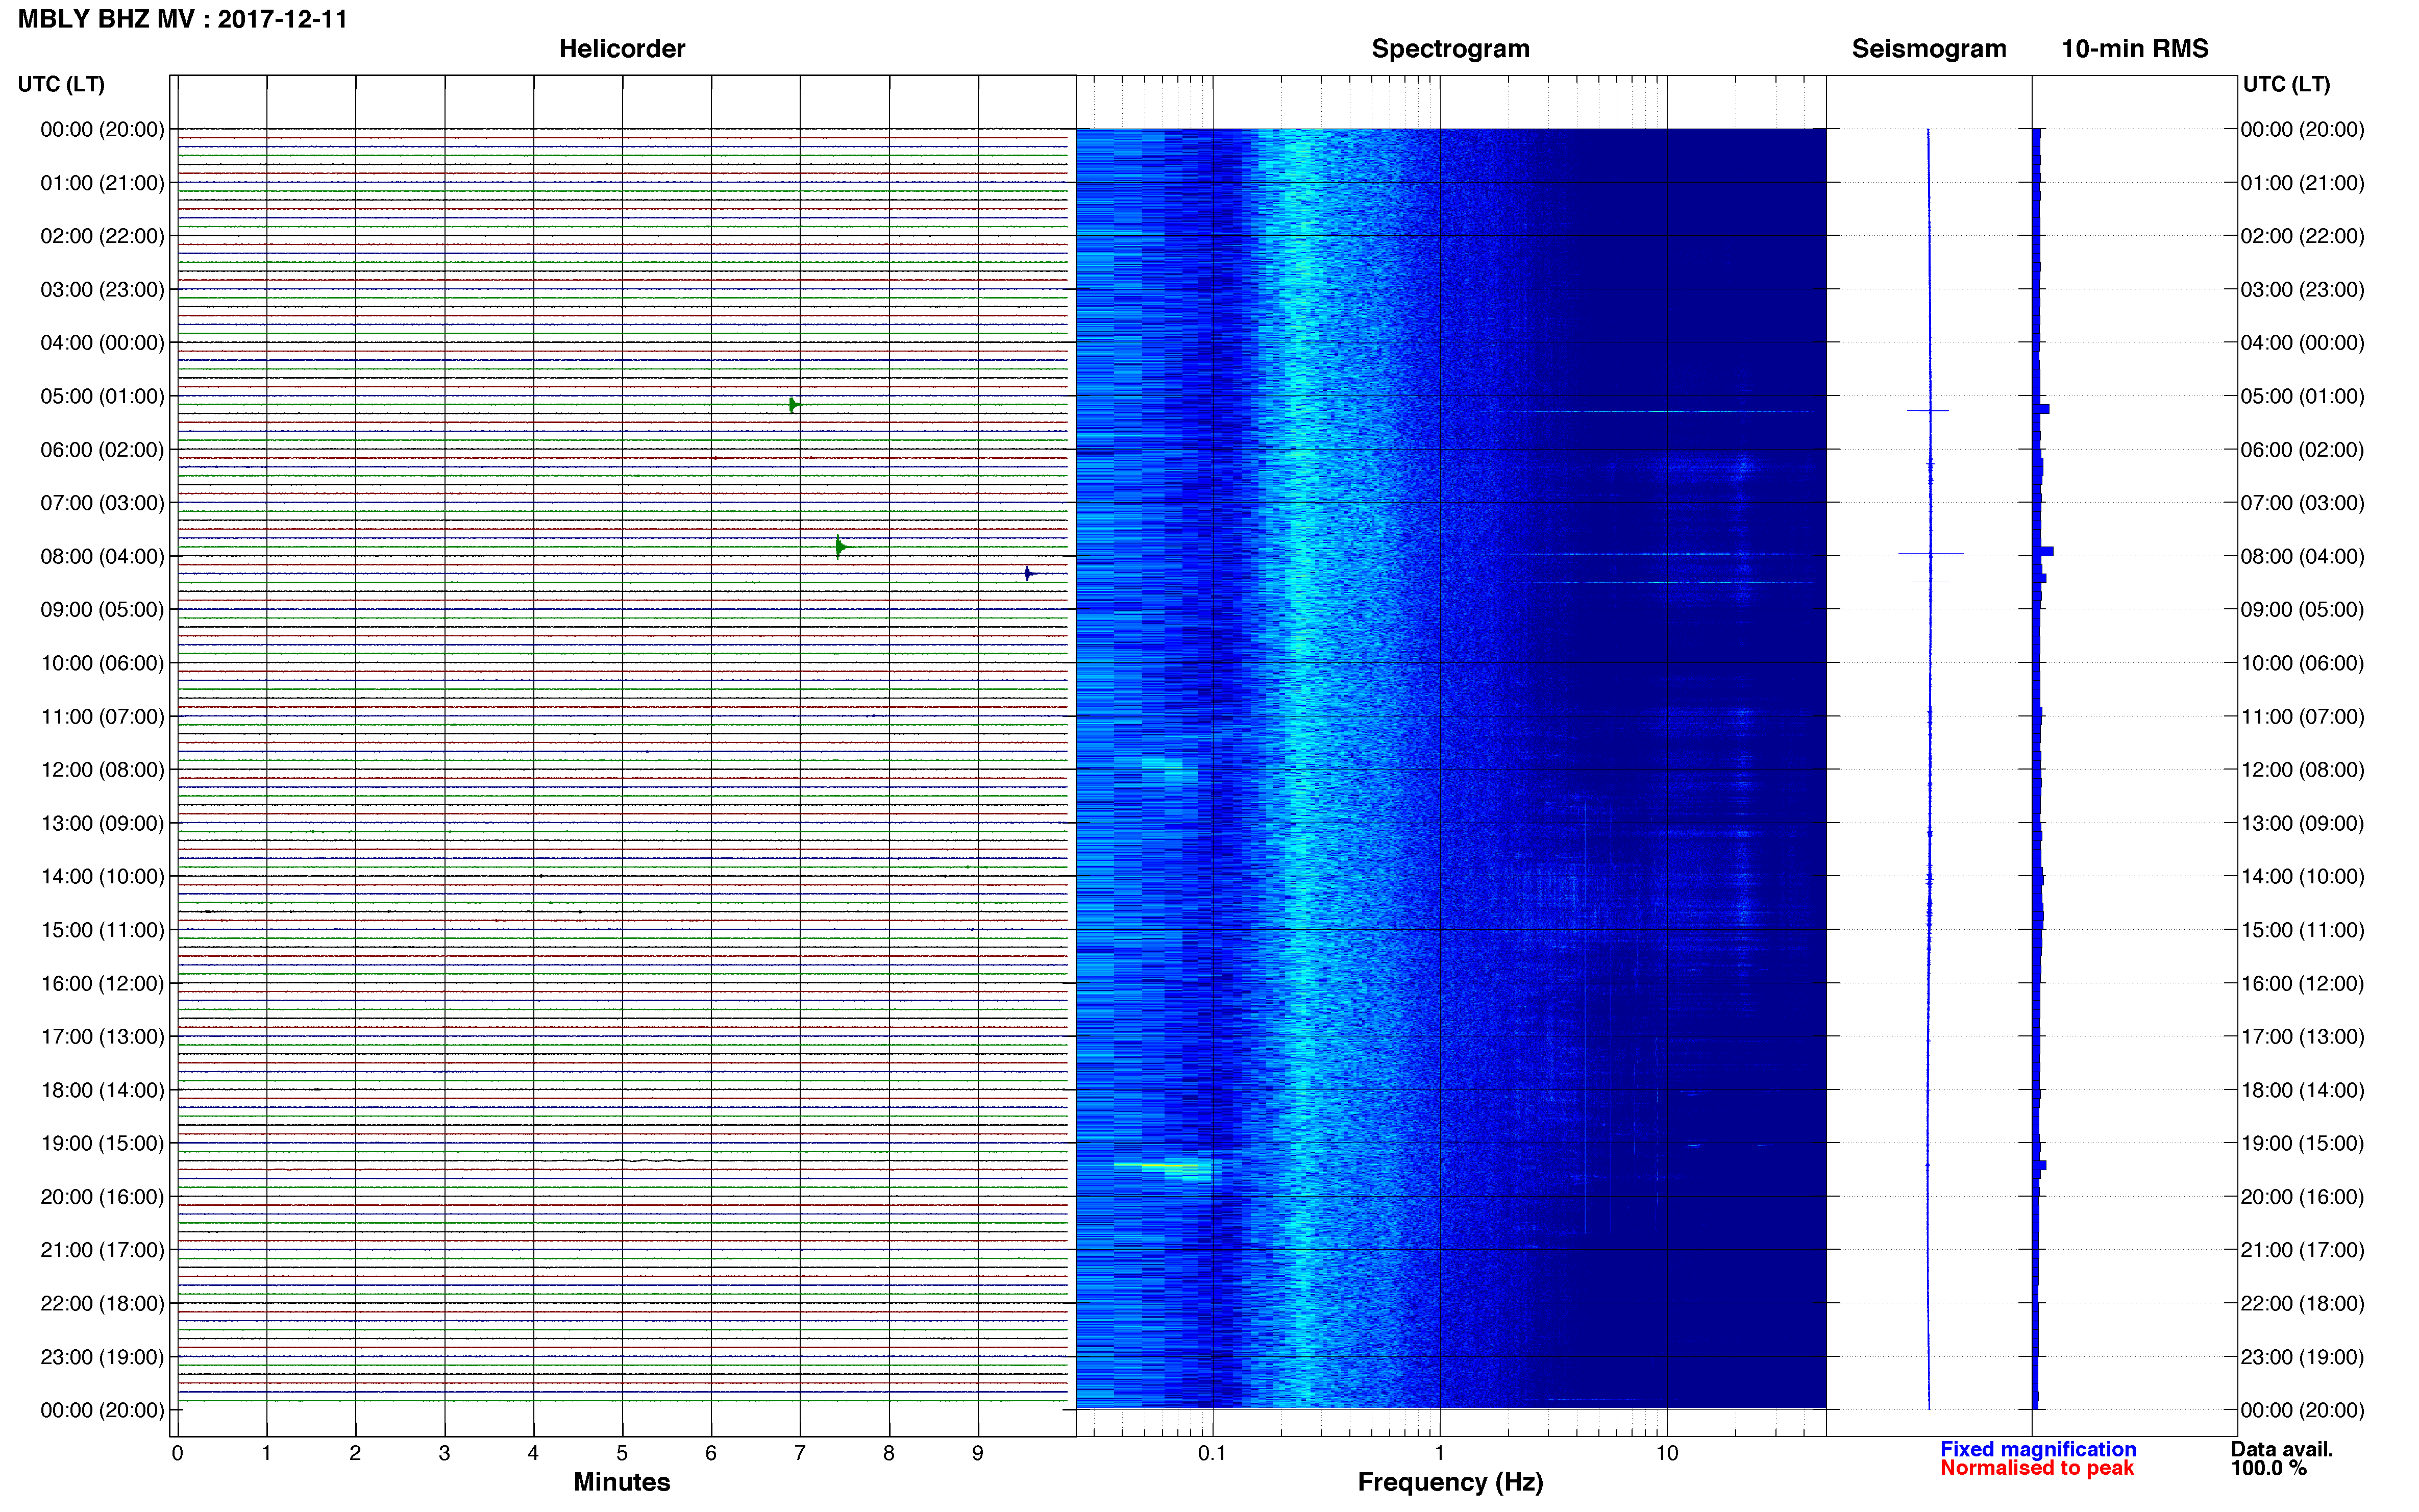Click the left-axis 12:00 (08:00) time label
Image resolution: width=2419 pixels, height=1512 pixels.
coord(102,770)
